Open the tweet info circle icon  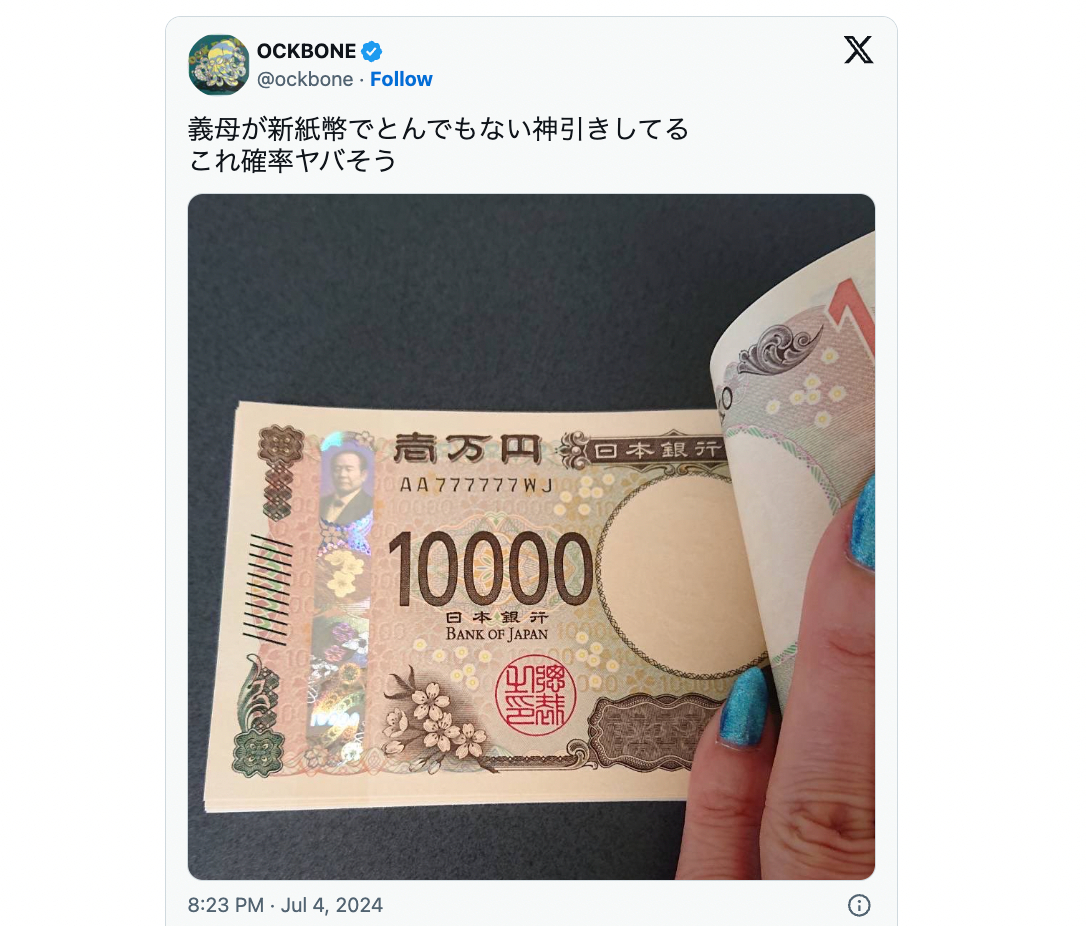coord(859,905)
